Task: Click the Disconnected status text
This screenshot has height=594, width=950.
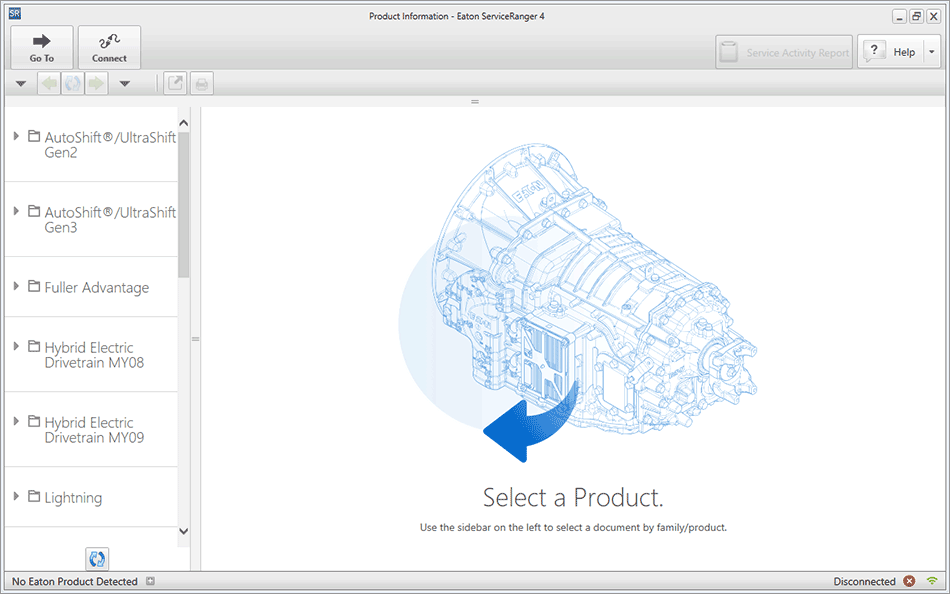Action: pyautogui.click(x=865, y=581)
